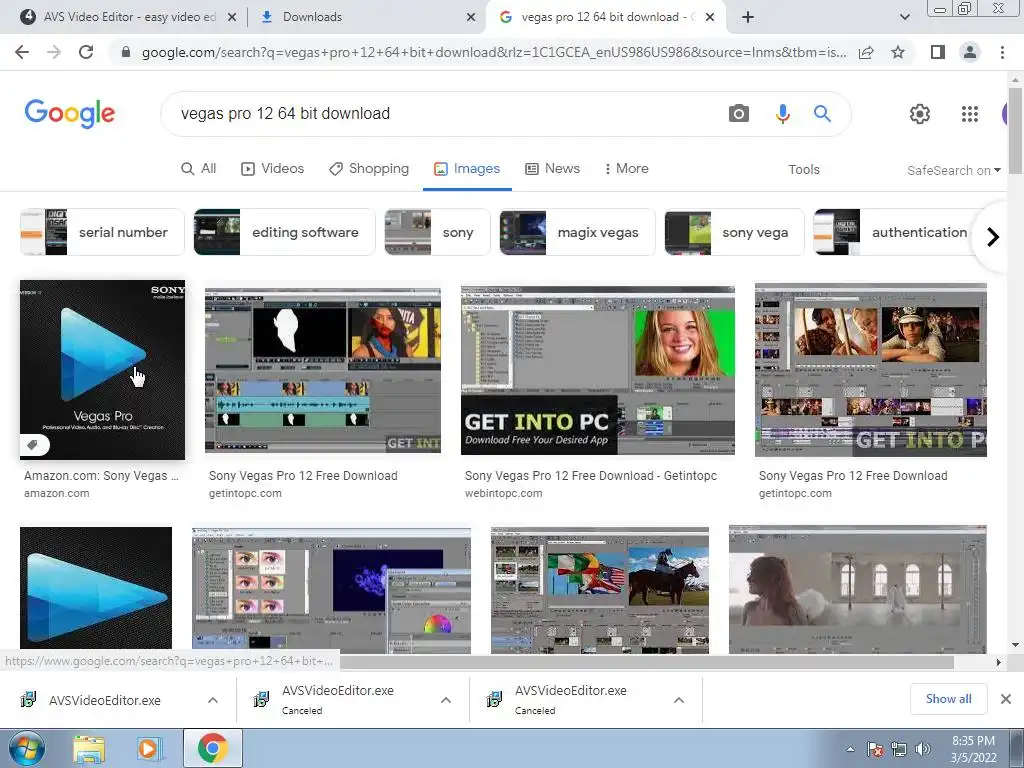Viewport: 1024px width, 768px height.
Task: Open woman in hall thumbnail
Action: (857, 590)
